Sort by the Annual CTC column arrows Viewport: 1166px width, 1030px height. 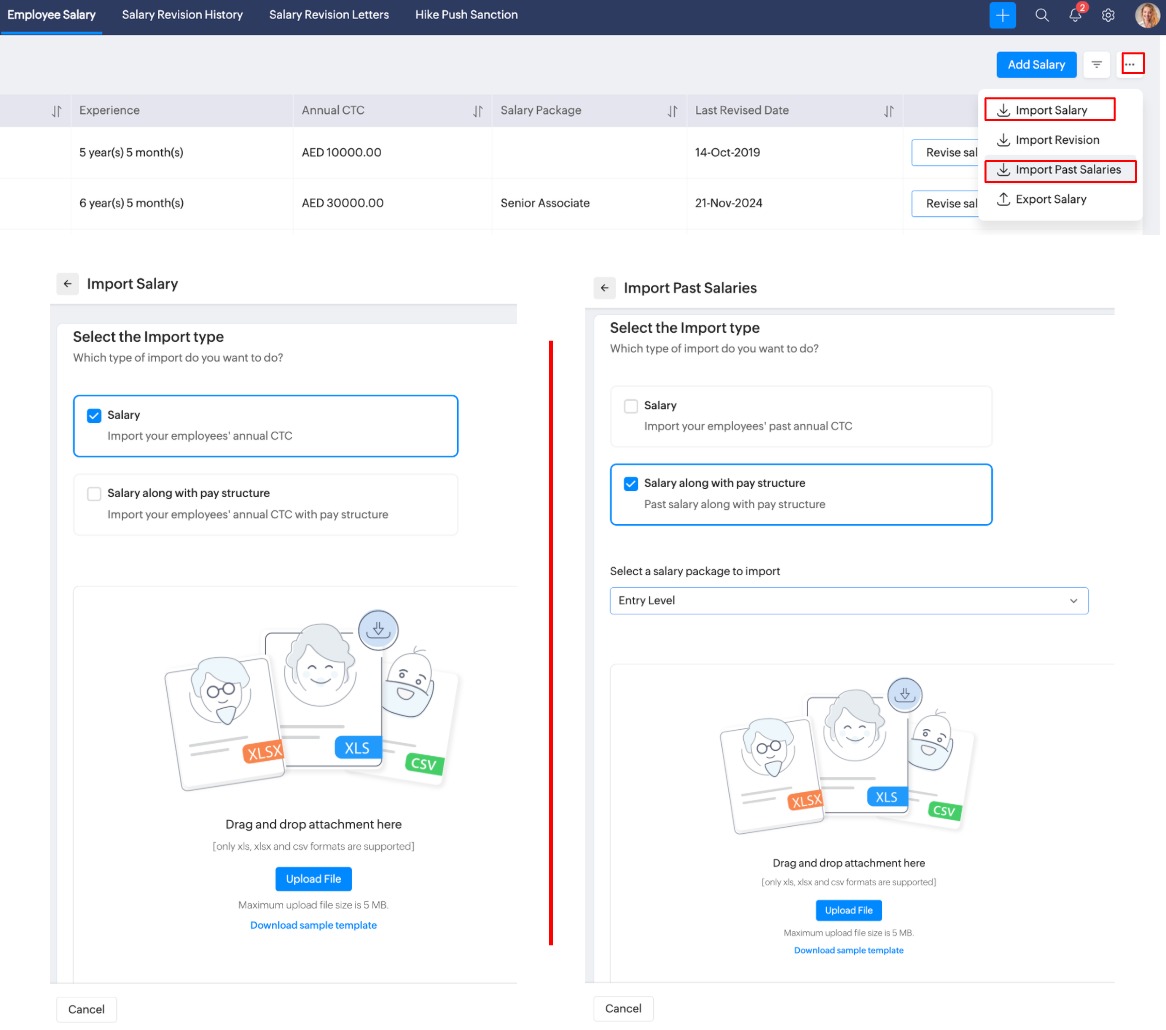point(478,111)
